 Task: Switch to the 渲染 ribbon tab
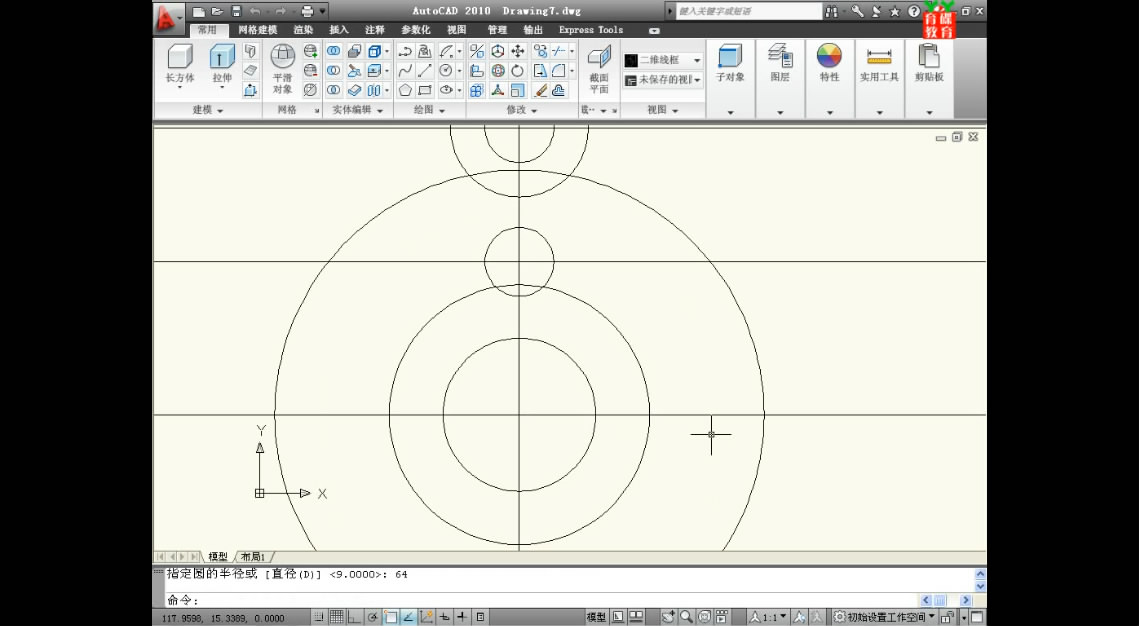click(x=304, y=30)
